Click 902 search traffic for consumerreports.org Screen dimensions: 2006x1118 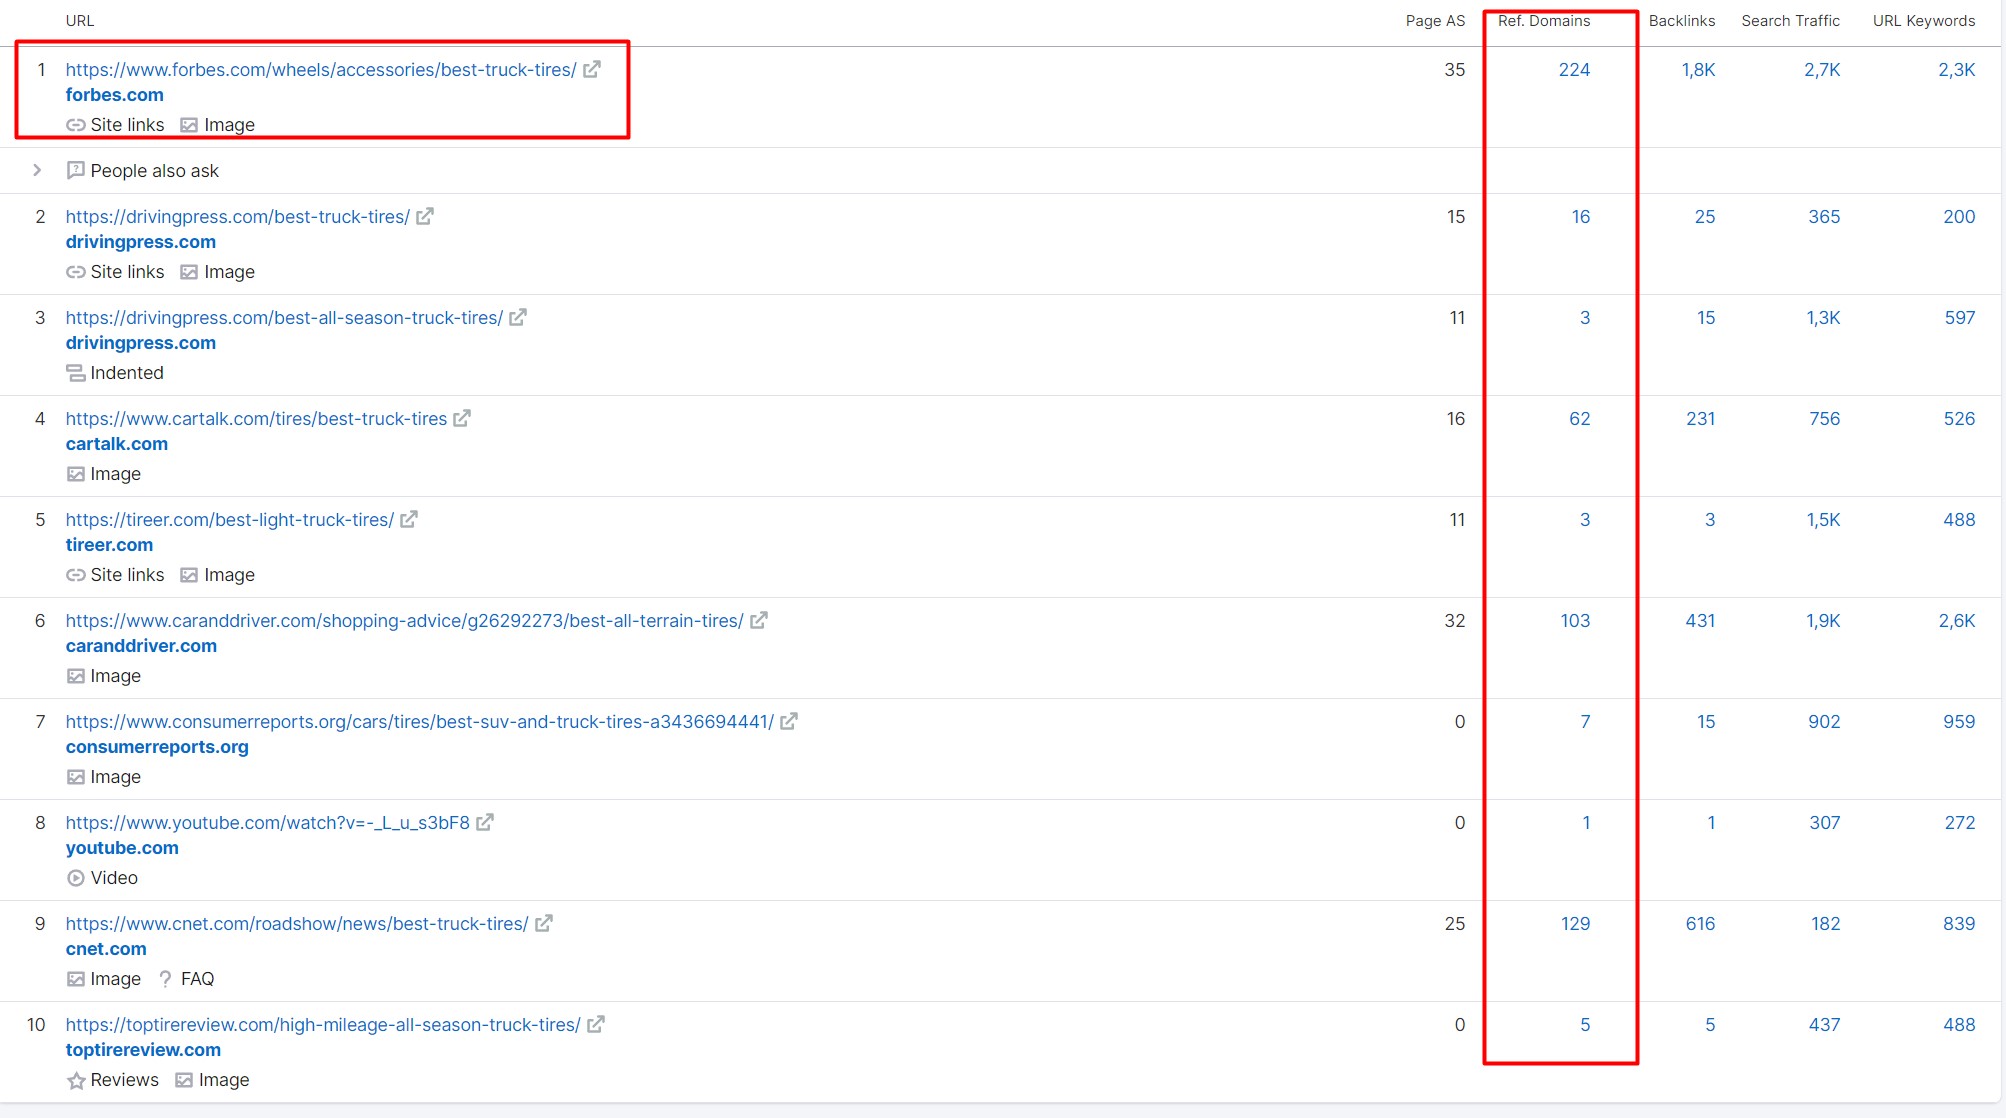[1824, 721]
